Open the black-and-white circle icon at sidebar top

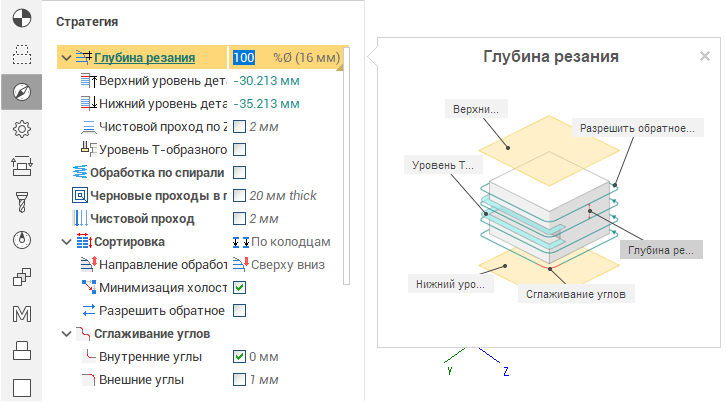coord(21,18)
